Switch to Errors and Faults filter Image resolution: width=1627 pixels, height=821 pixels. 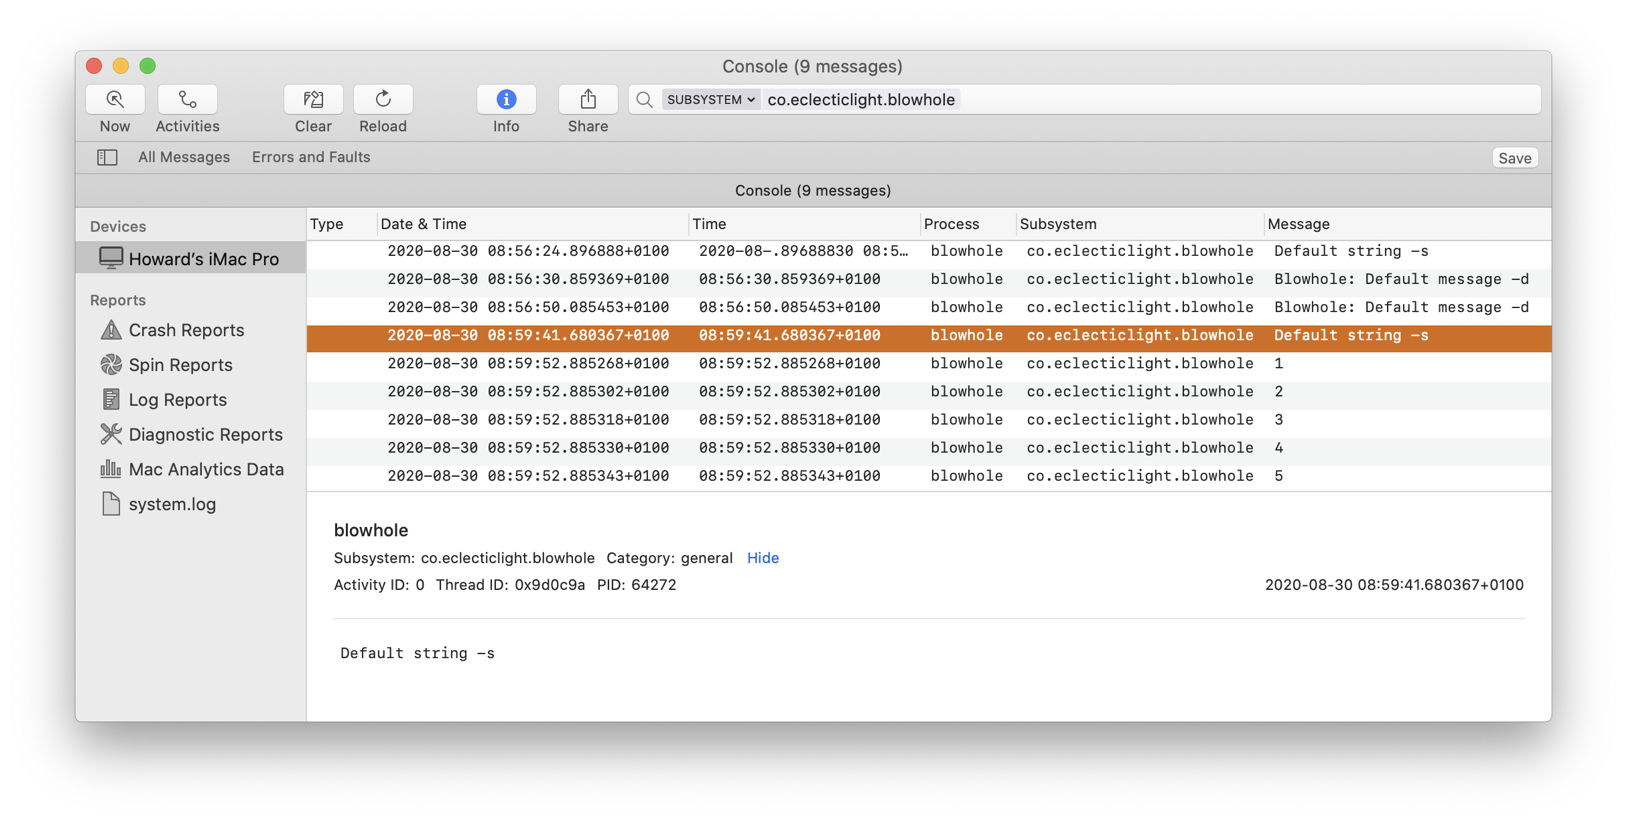point(311,157)
